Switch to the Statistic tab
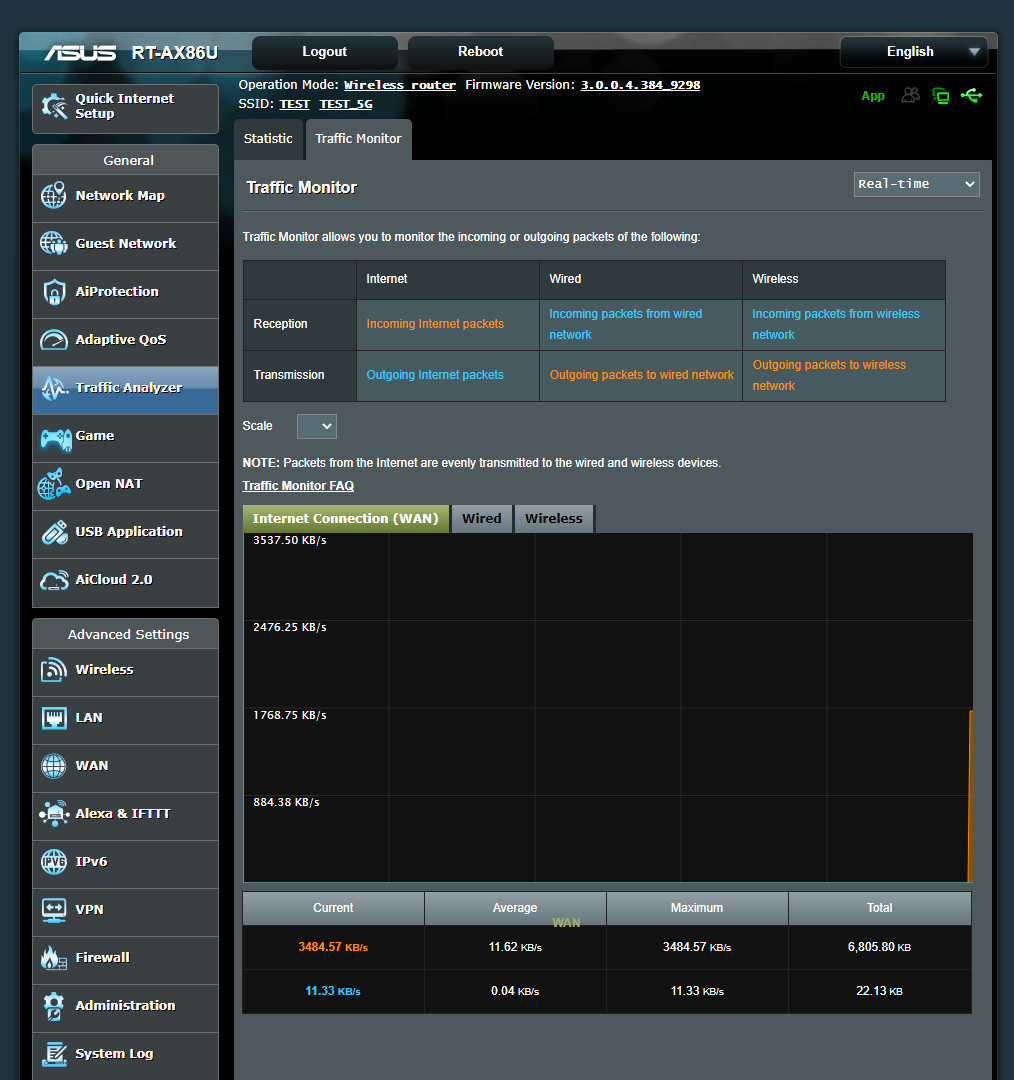 [267, 139]
